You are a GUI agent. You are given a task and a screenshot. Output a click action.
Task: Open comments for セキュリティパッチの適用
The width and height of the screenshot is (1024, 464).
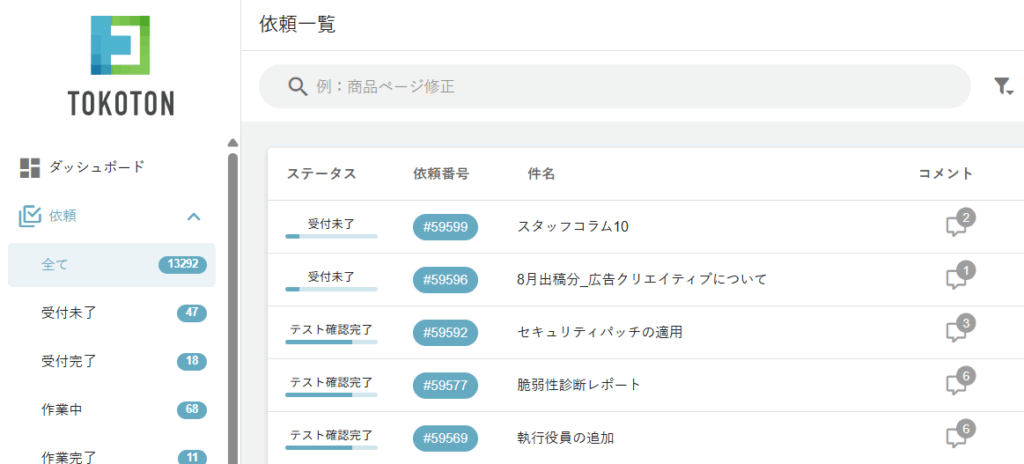pyautogui.click(x=957, y=331)
